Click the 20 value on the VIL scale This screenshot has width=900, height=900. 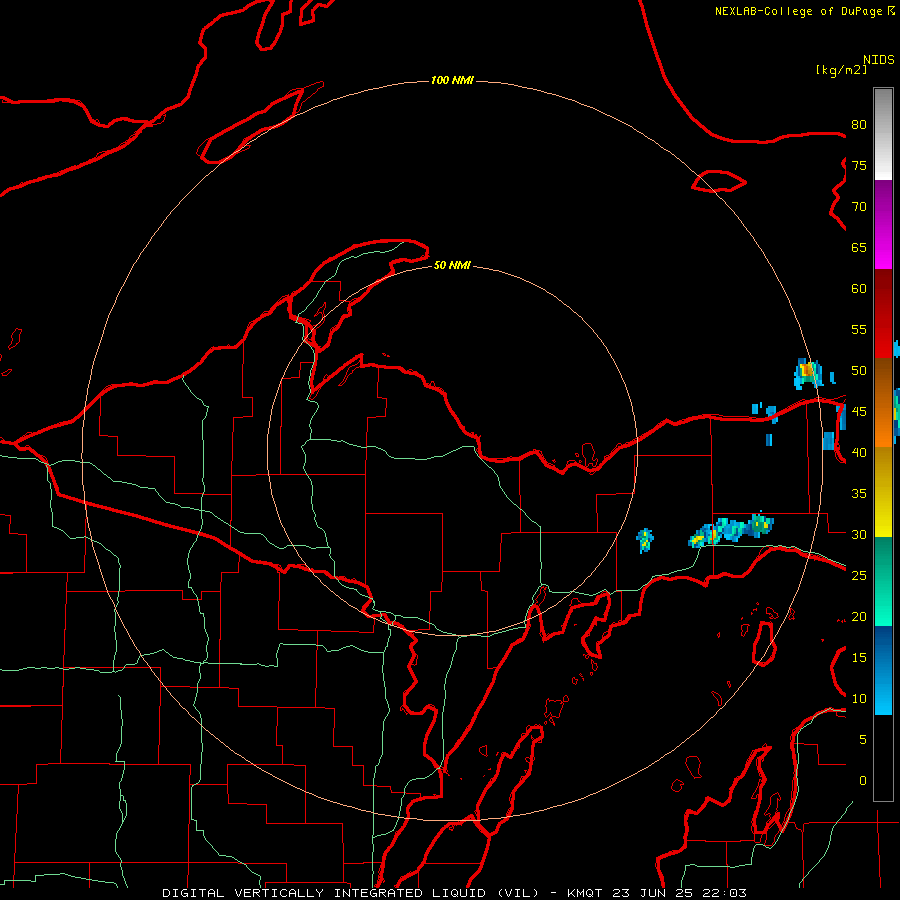pos(859,617)
